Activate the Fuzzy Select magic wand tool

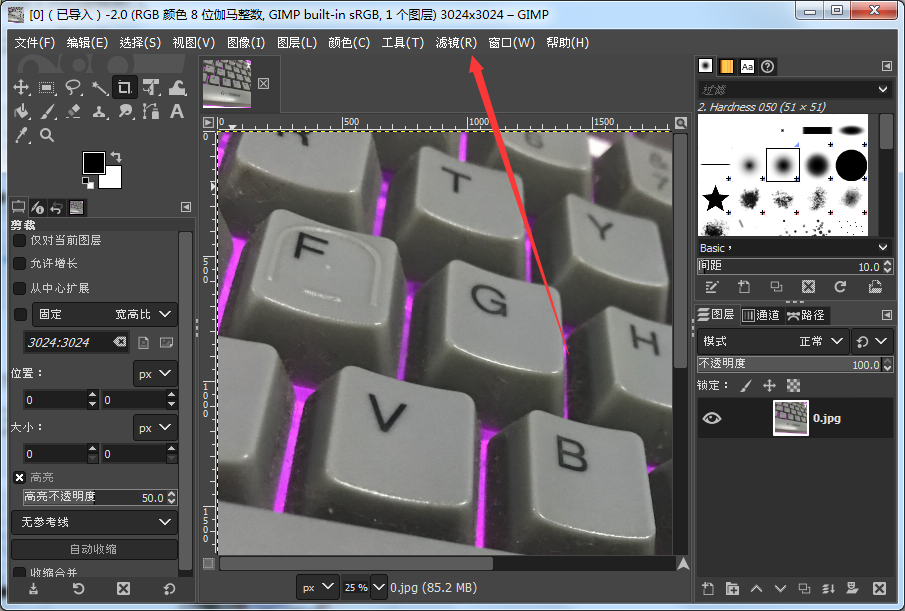pyautogui.click(x=99, y=87)
